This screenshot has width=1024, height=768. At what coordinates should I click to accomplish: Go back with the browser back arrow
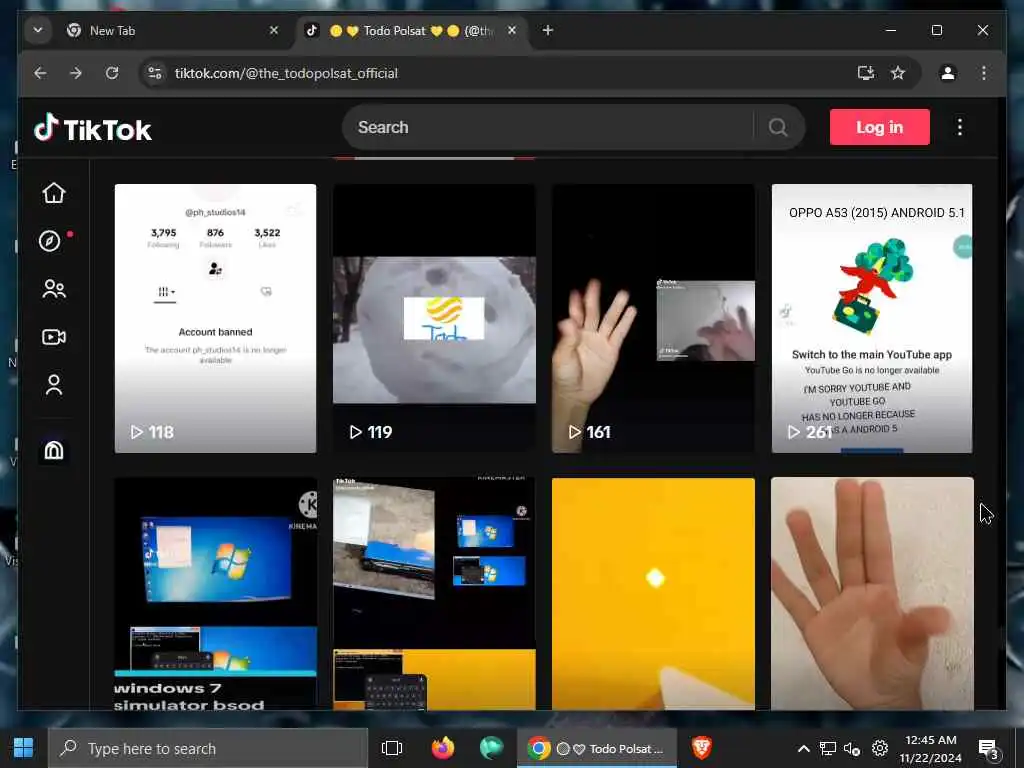pyautogui.click(x=40, y=73)
